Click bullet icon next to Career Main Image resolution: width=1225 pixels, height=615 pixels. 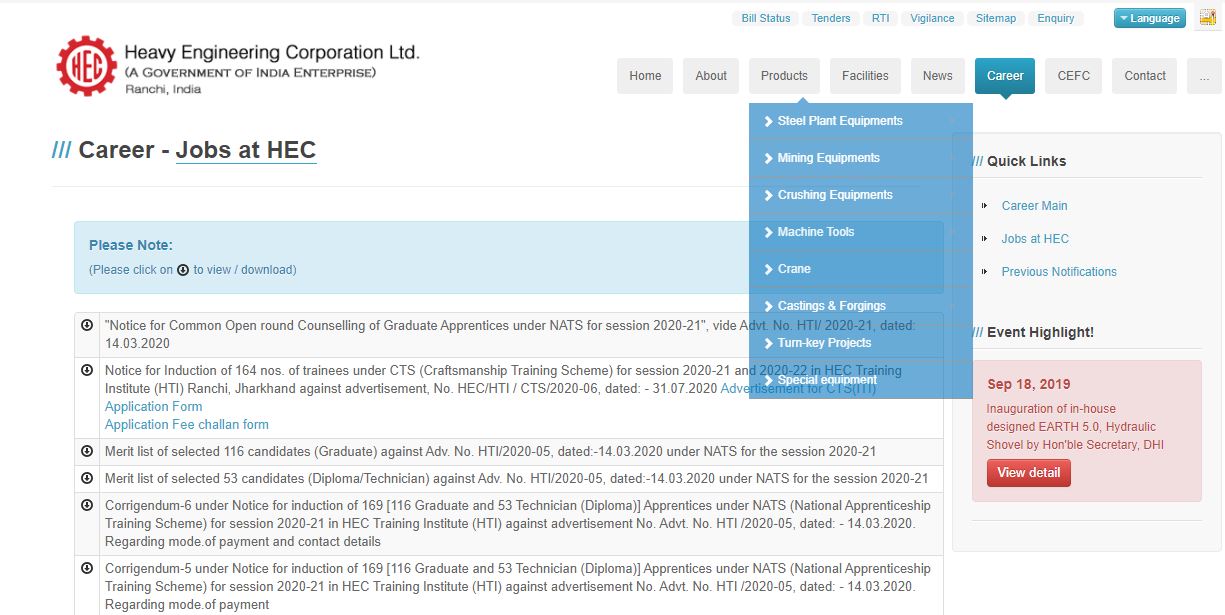[x=985, y=206]
